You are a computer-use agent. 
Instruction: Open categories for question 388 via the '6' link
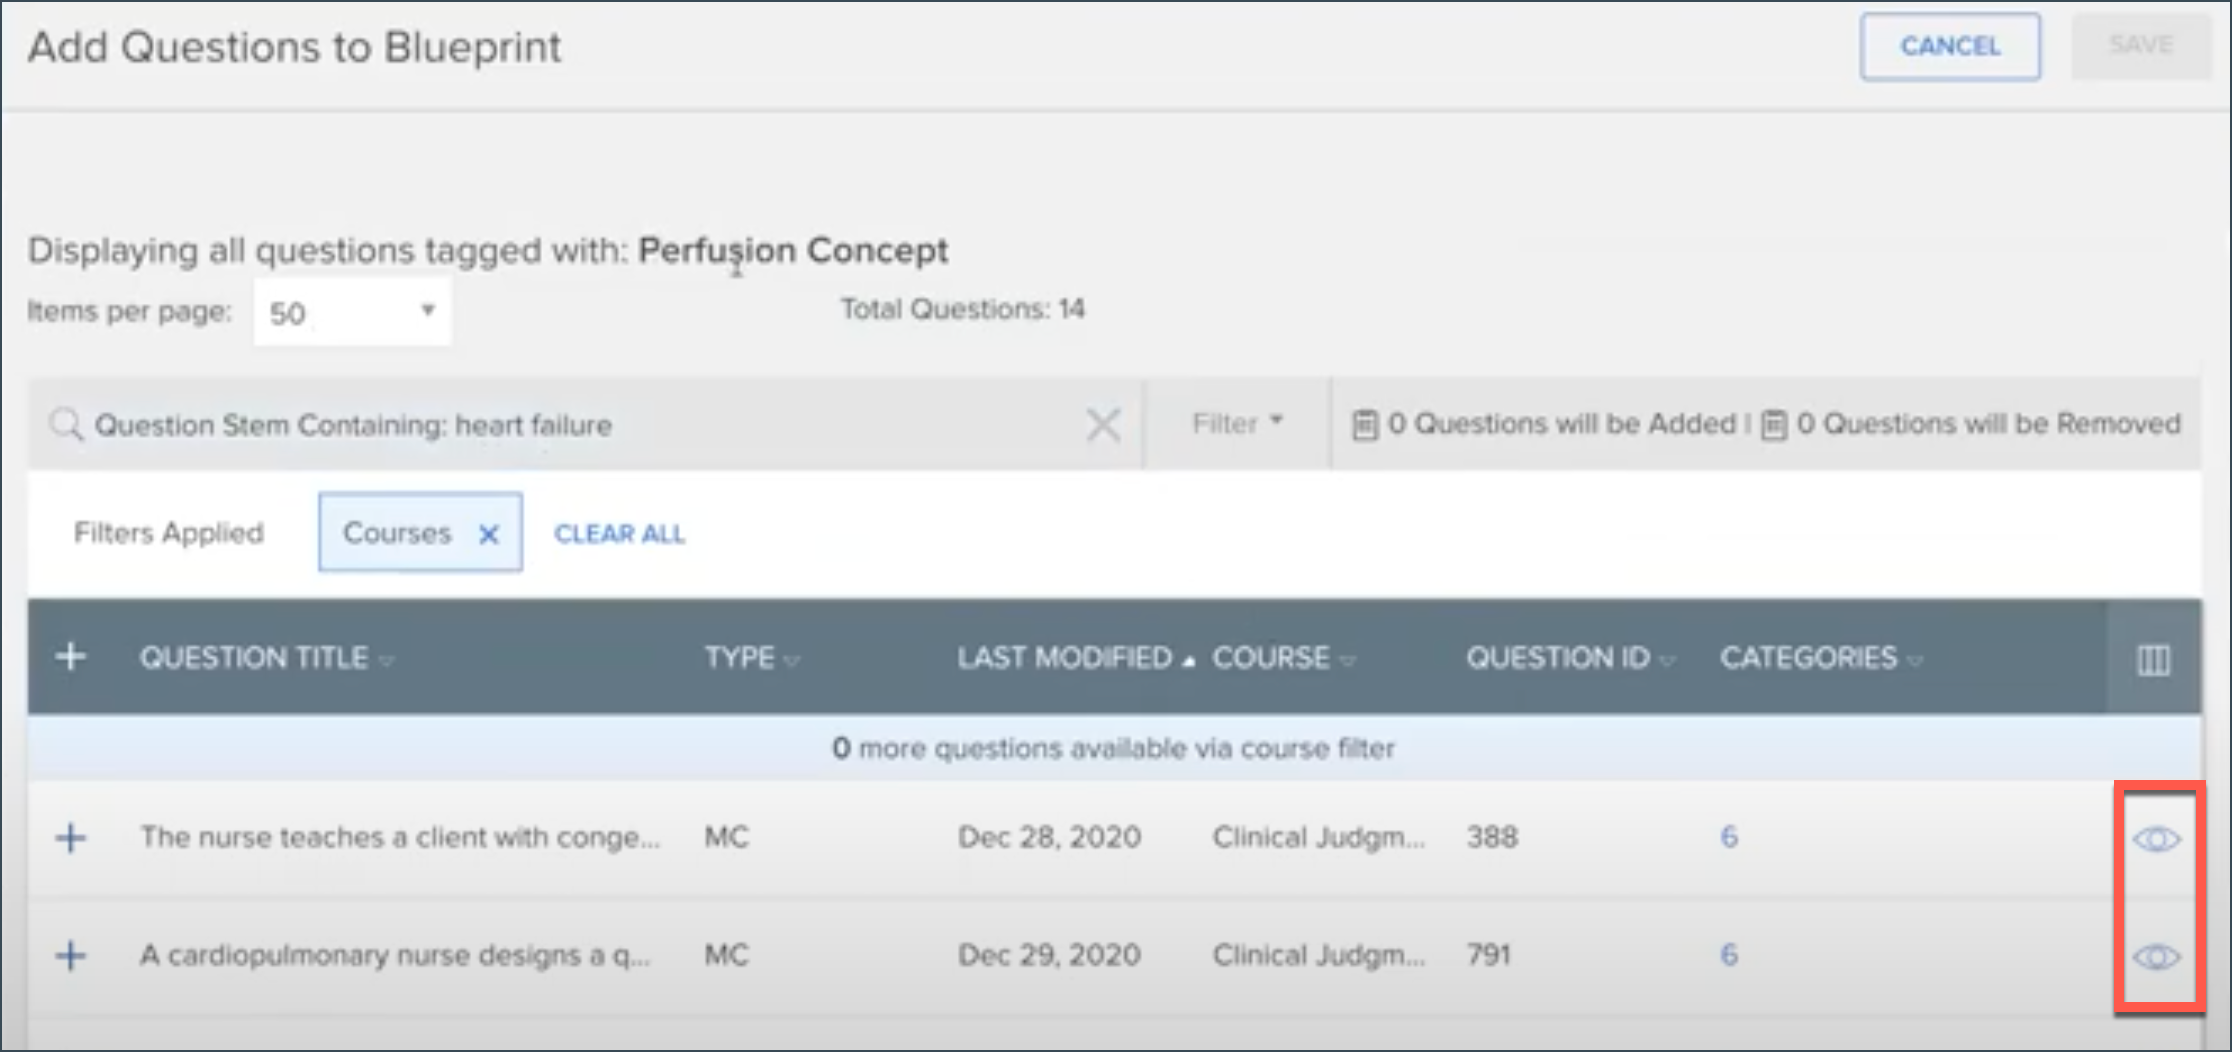(x=1729, y=838)
